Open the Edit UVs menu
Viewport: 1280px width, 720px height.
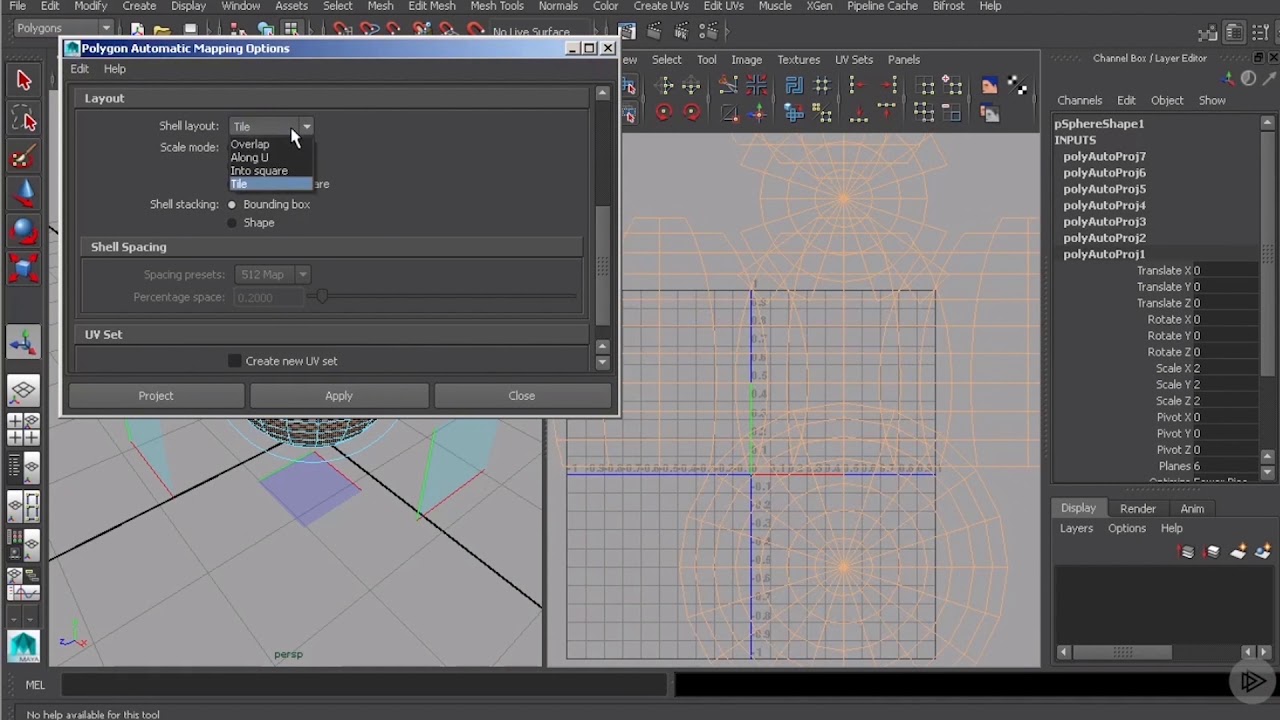[x=723, y=6]
